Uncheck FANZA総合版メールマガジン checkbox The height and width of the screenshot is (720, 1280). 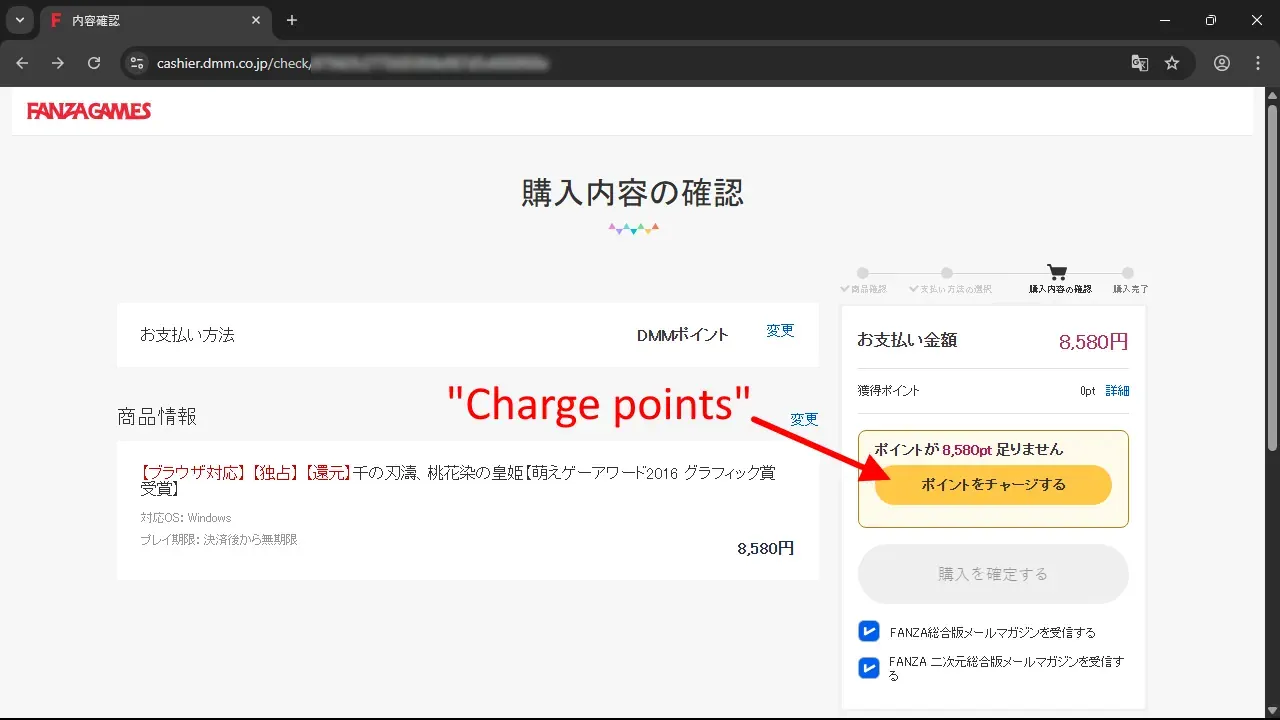[869, 631]
